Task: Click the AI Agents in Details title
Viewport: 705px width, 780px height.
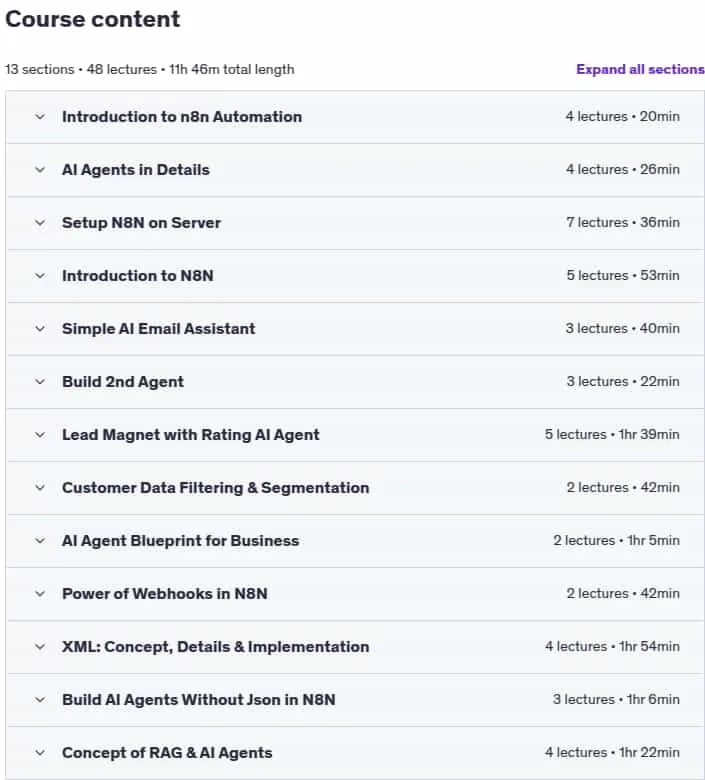Action: (x=135, y=170)
